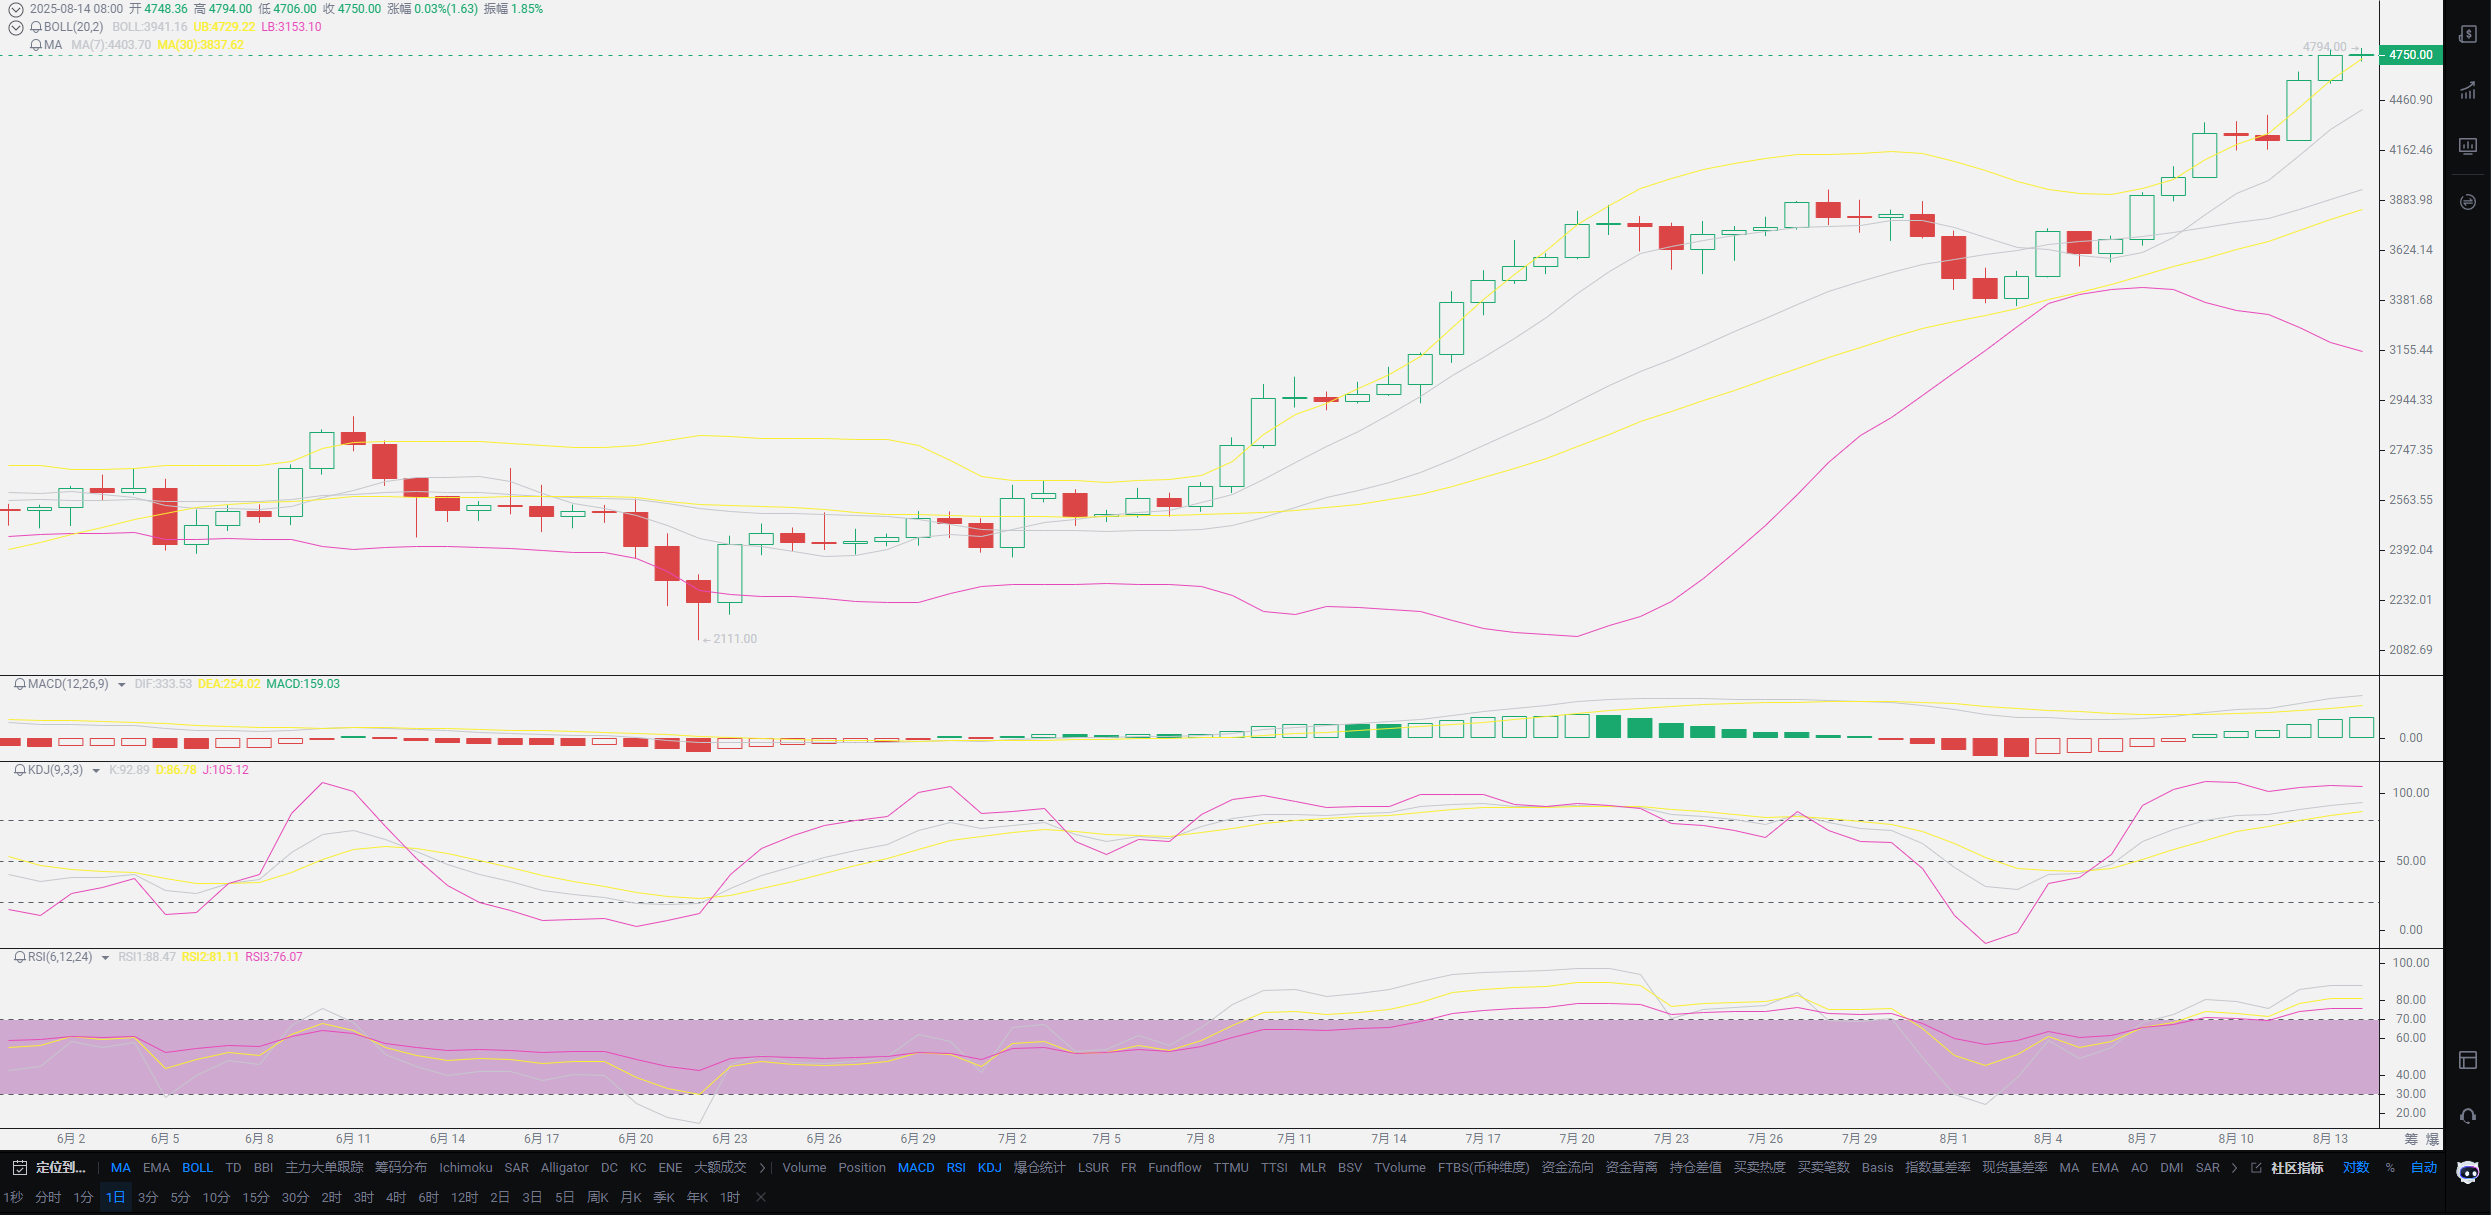Add the Basis sub indicator
Image resolution: width=2491 pixels, height=1215 pixels.
tap(1877, 1168)
